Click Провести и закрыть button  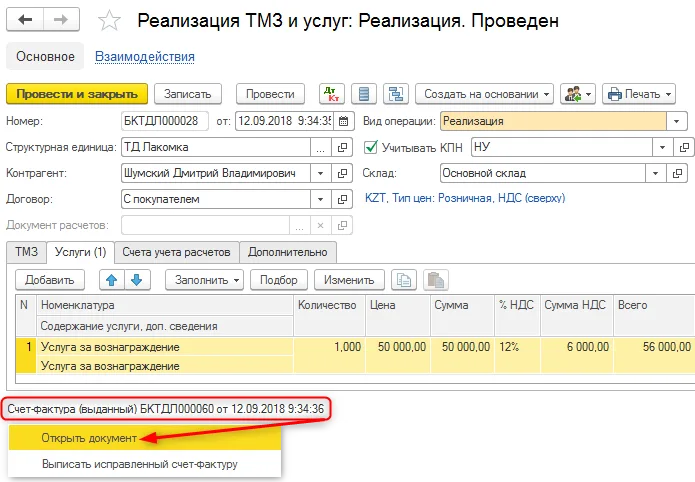[x=77, y=94]
